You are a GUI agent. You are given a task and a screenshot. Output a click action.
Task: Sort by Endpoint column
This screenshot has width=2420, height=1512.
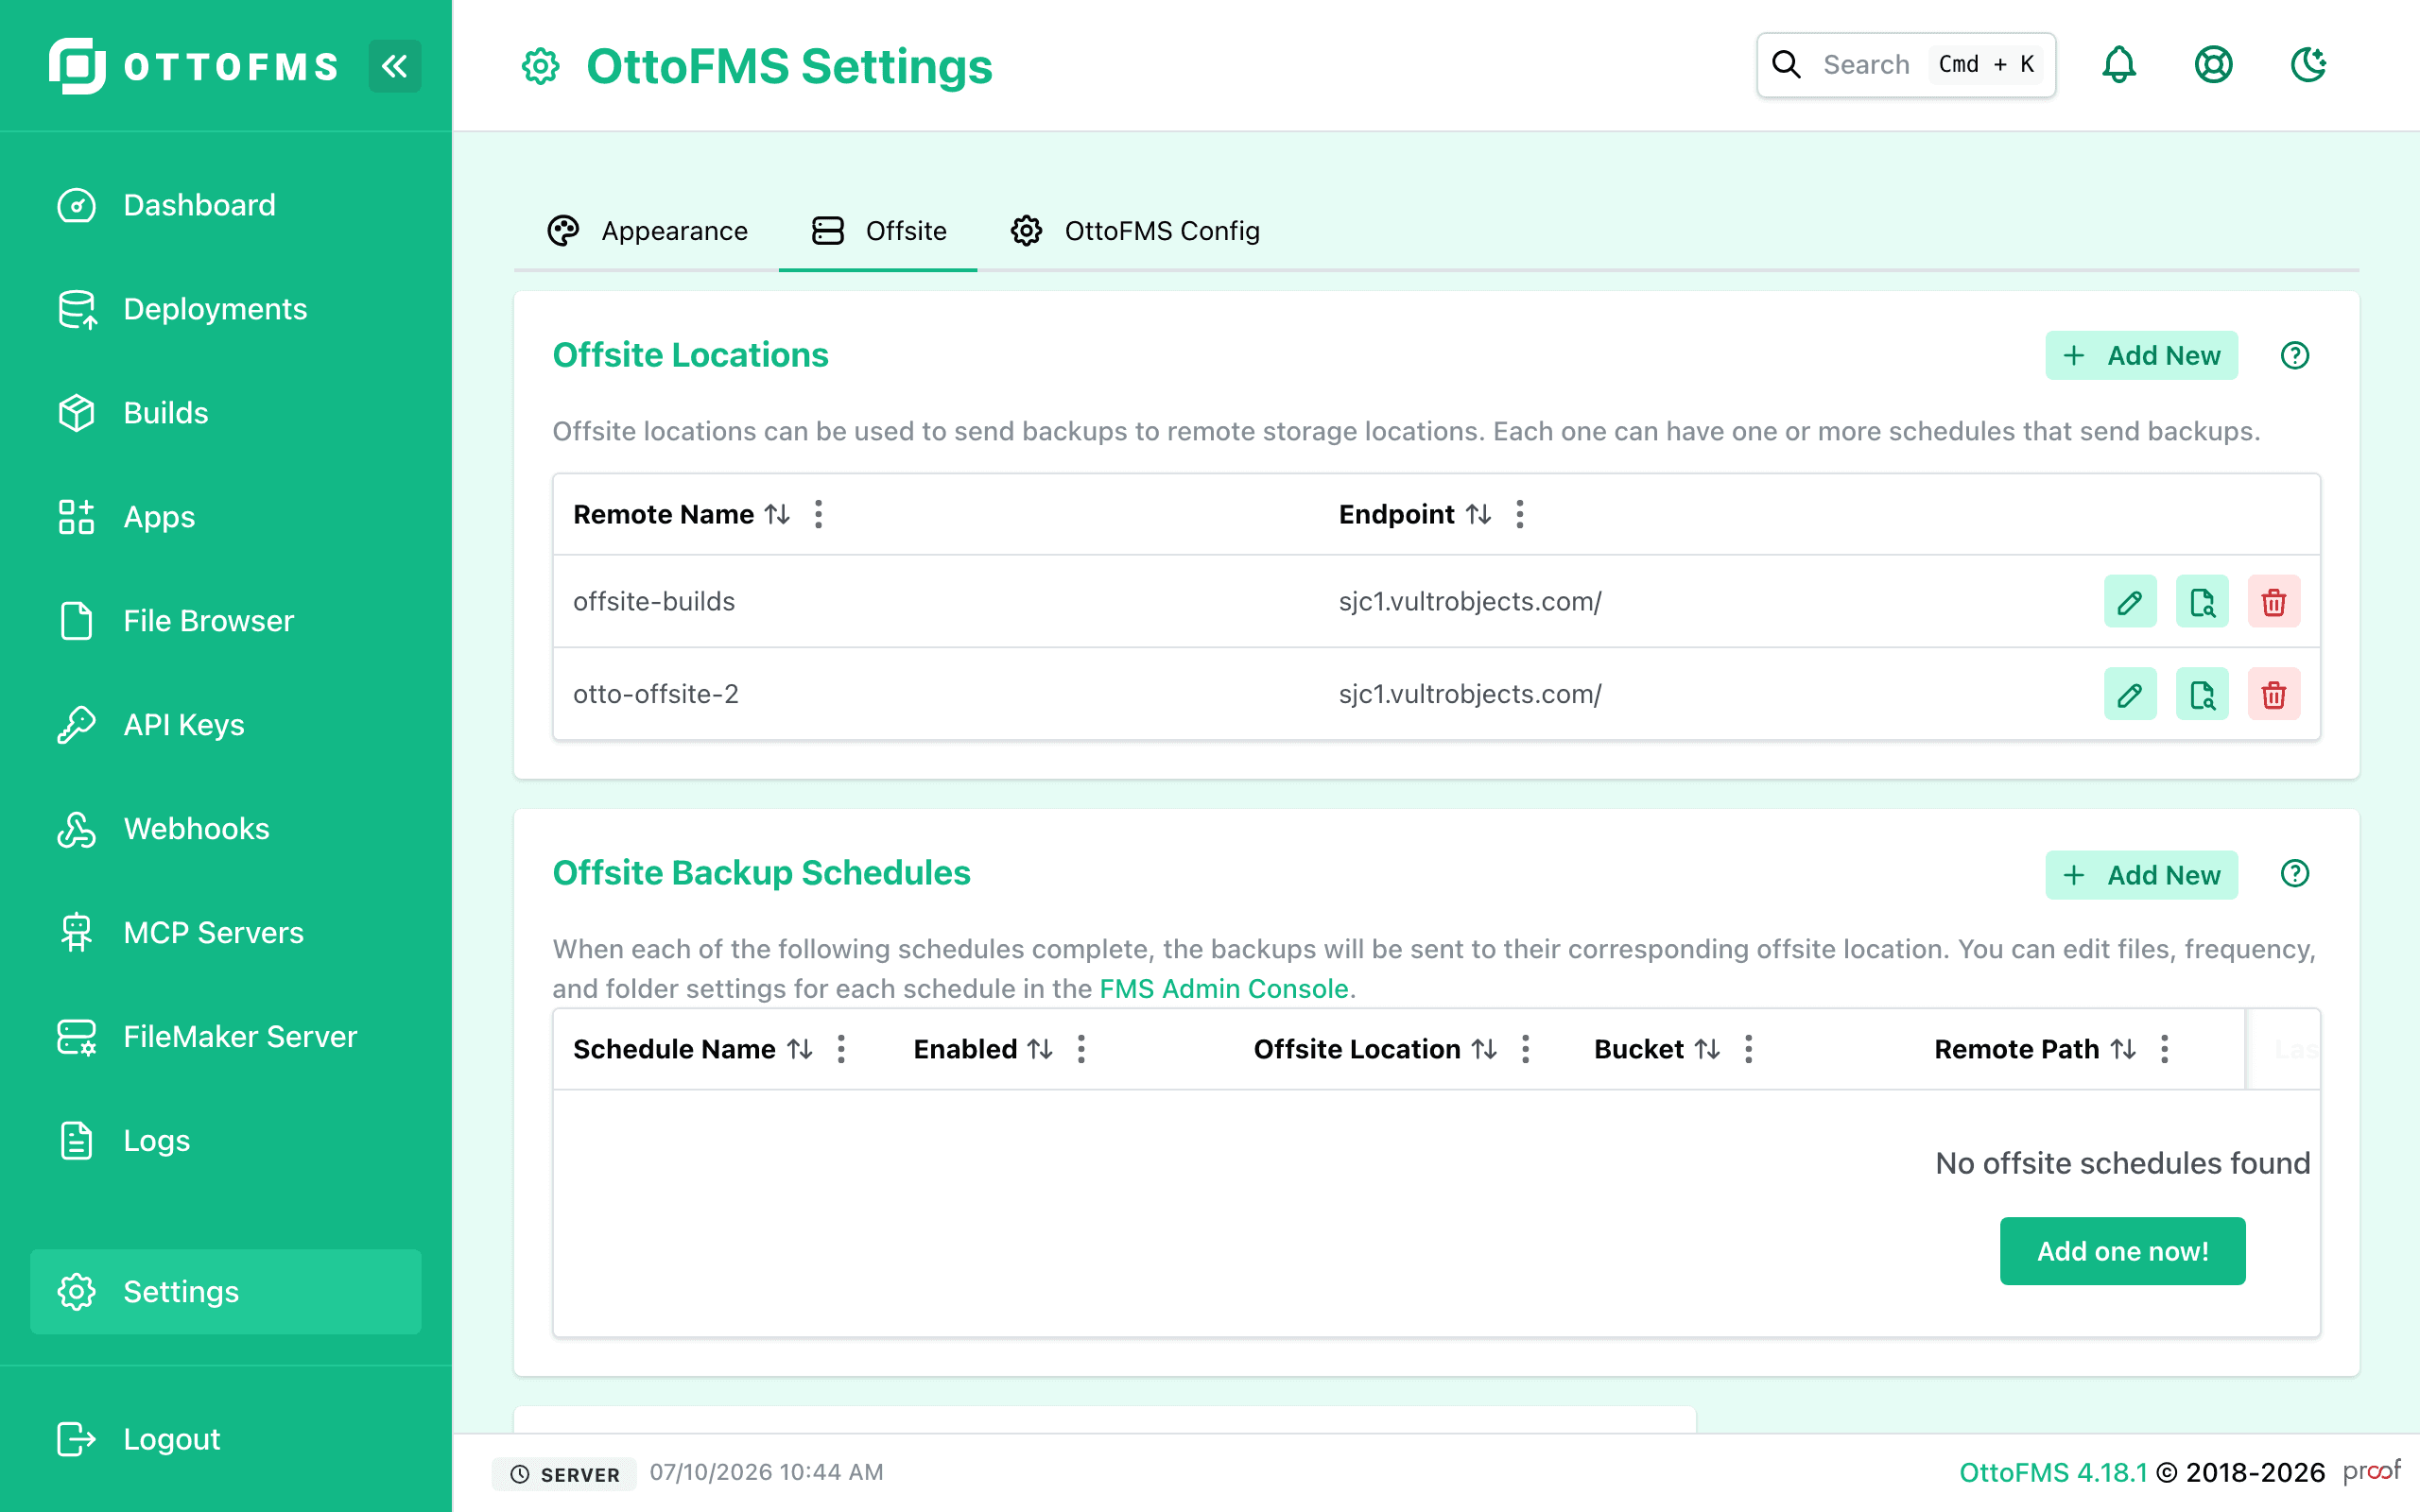(x=1478, y=514)
